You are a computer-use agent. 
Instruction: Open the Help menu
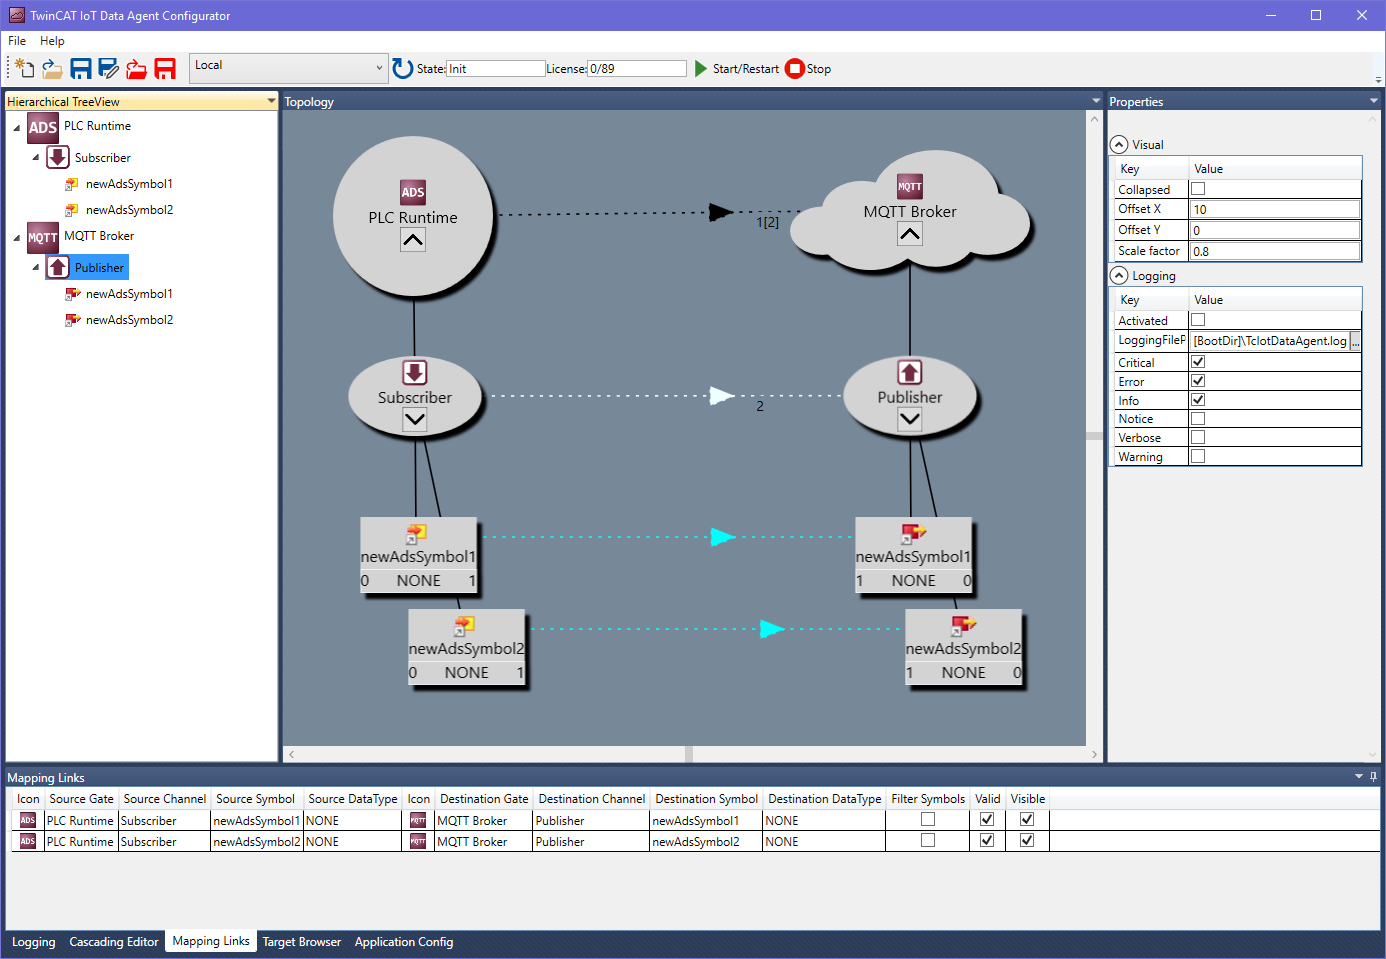52,41
